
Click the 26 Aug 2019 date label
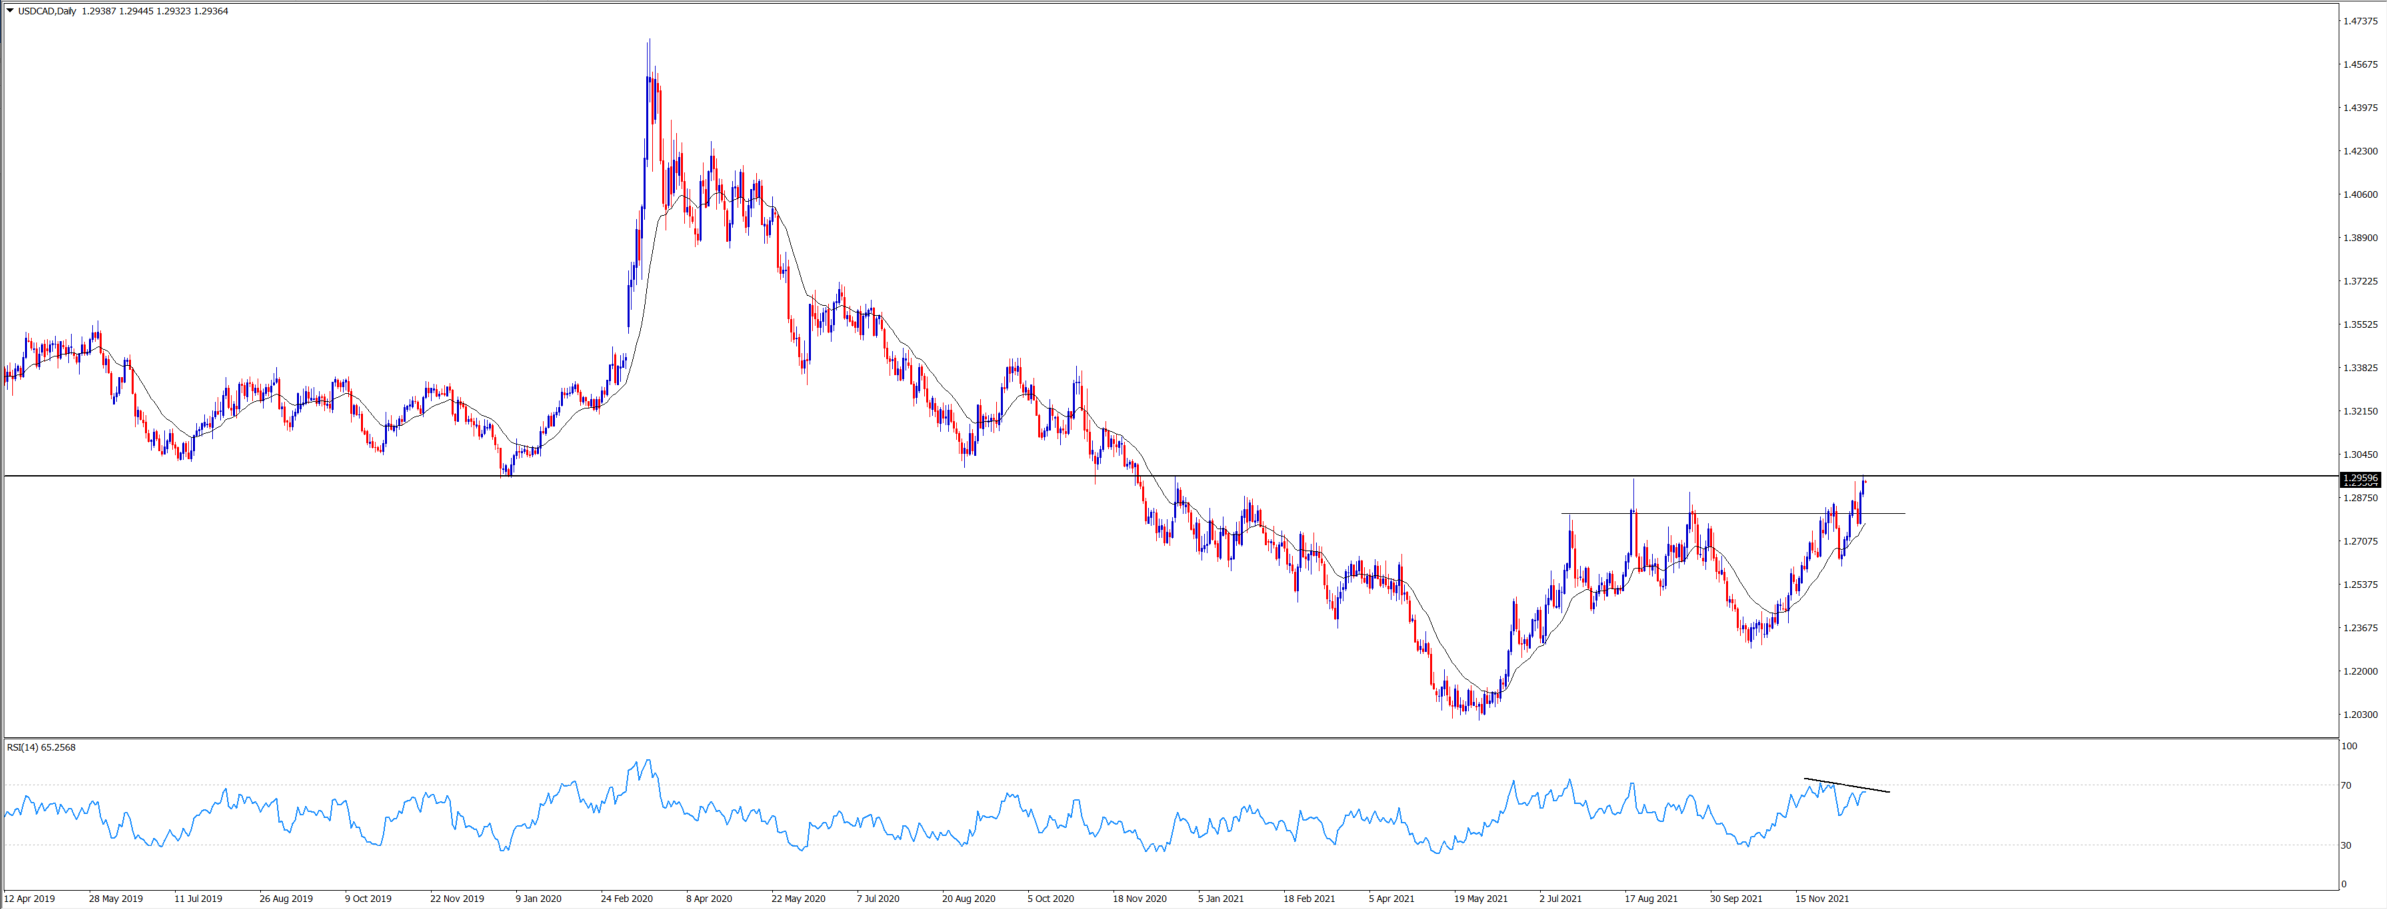point(286,899)
